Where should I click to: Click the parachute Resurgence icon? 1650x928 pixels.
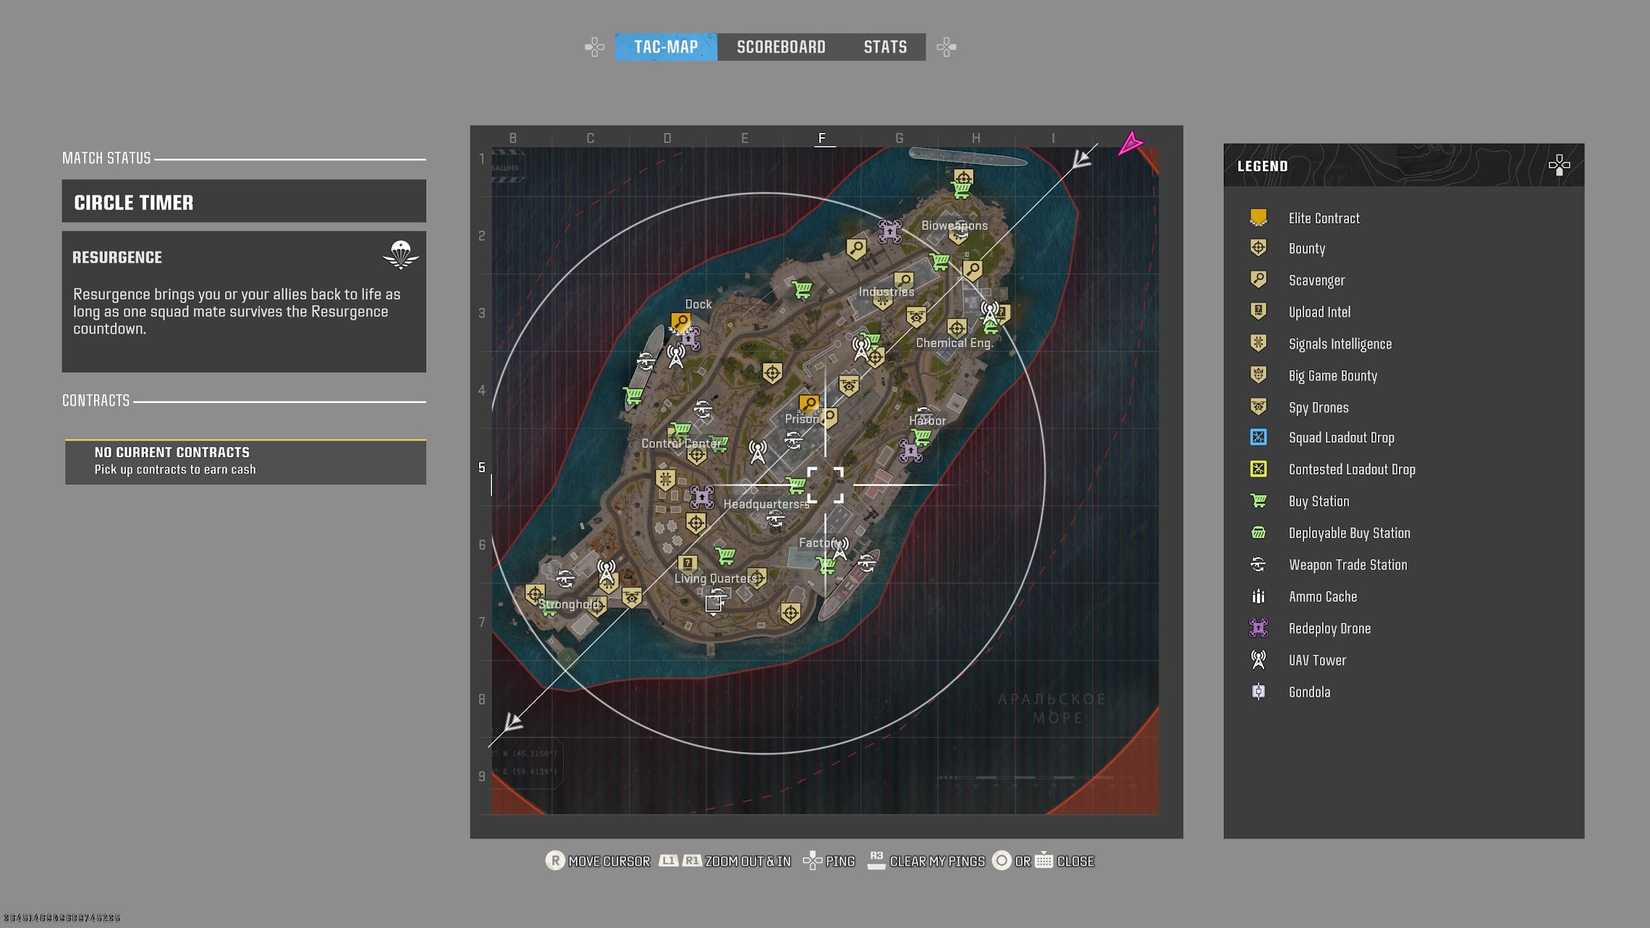(x=400, y=256)
